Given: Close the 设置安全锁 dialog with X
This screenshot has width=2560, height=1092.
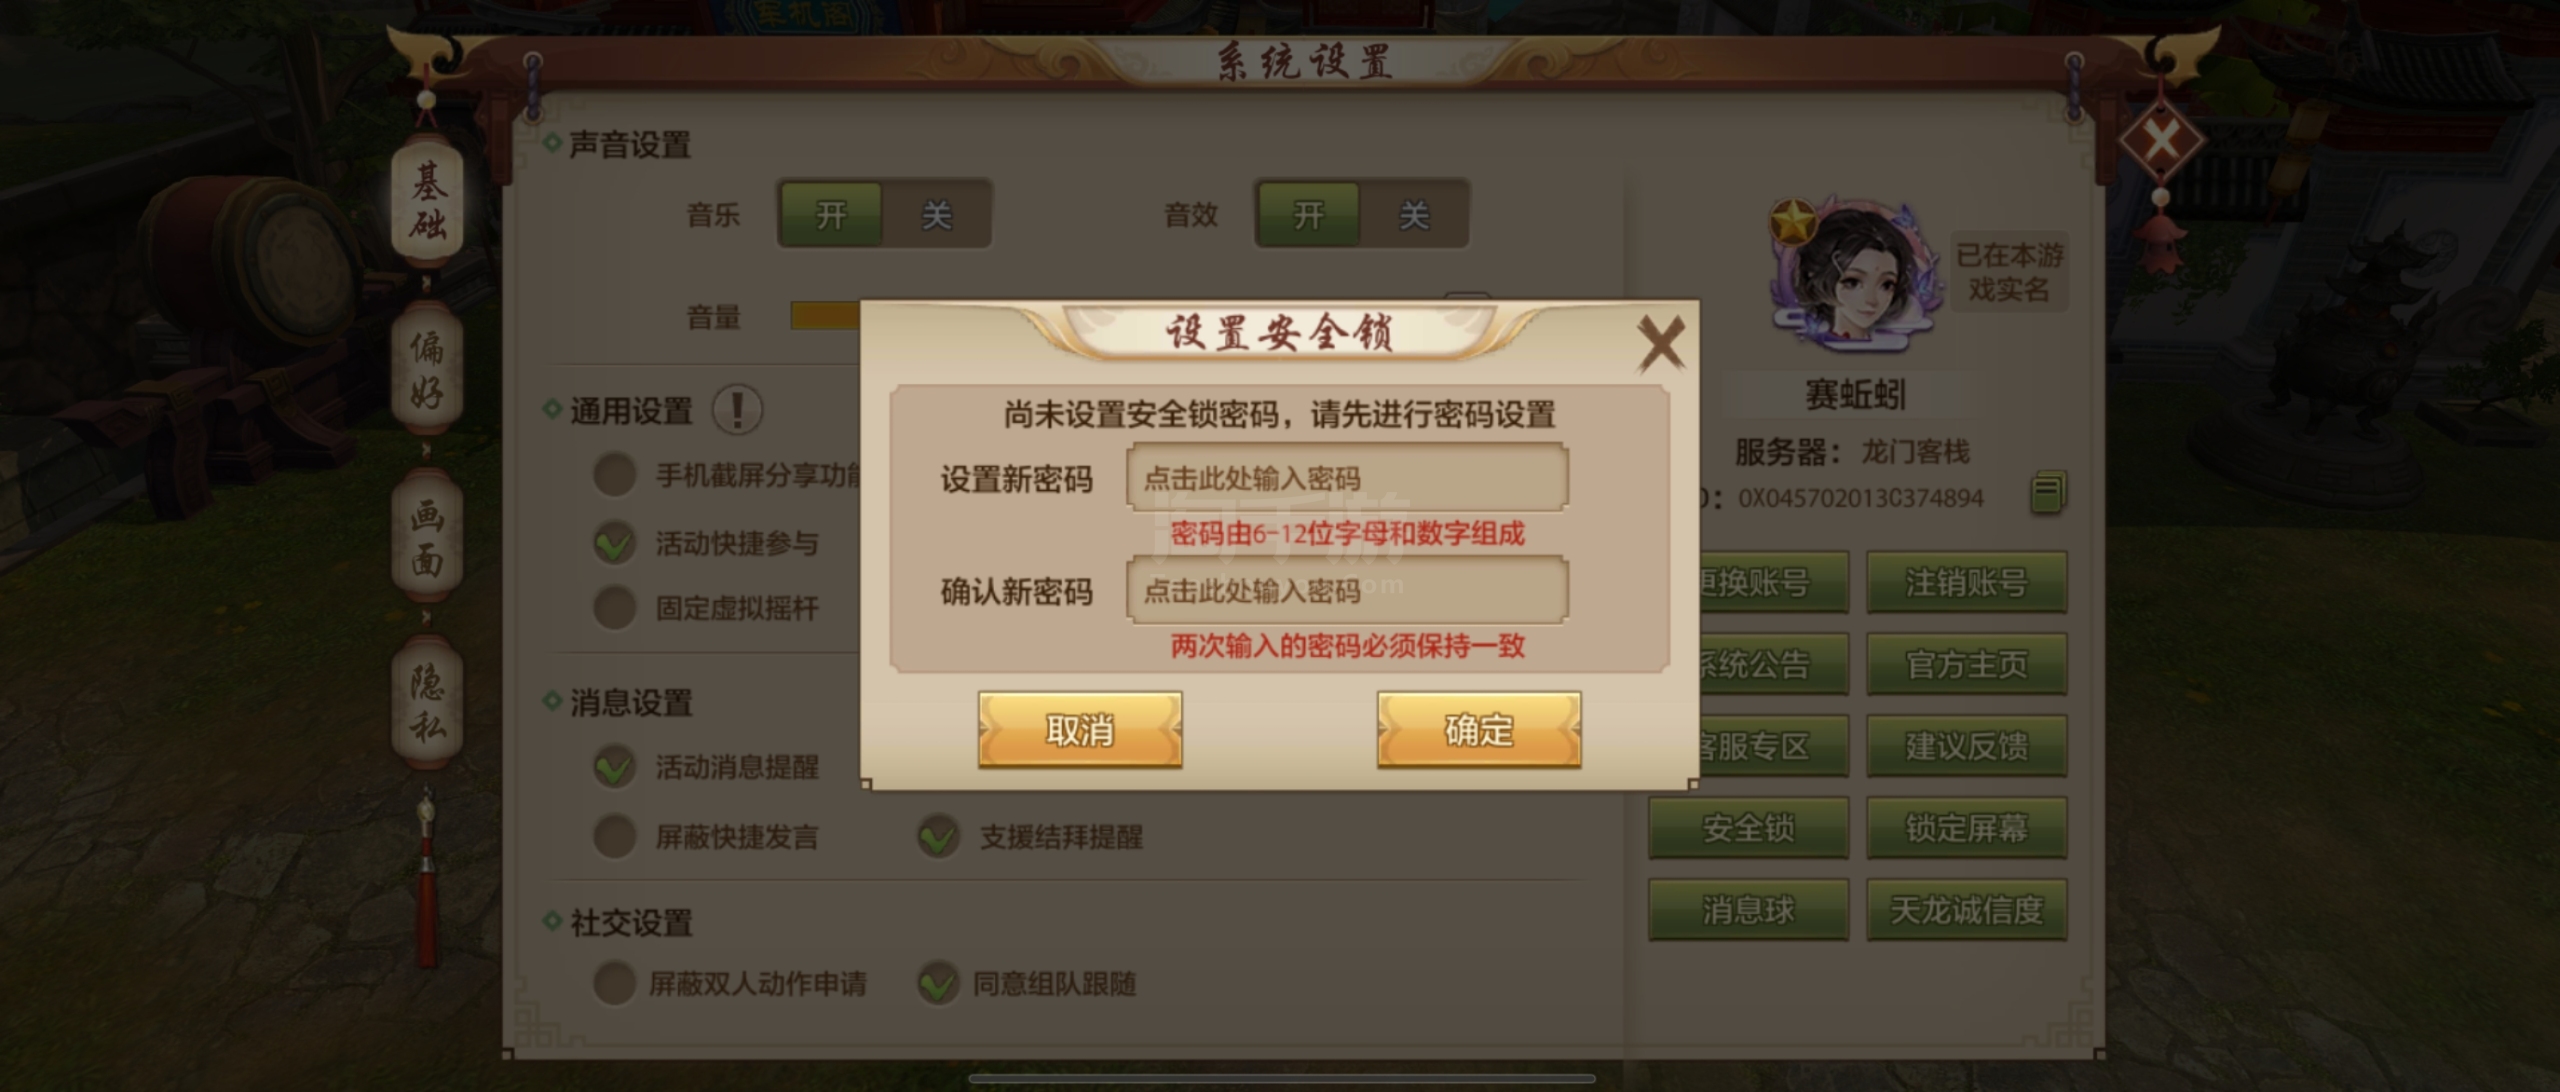Looking at the screenshot, I should point(1661,345).
